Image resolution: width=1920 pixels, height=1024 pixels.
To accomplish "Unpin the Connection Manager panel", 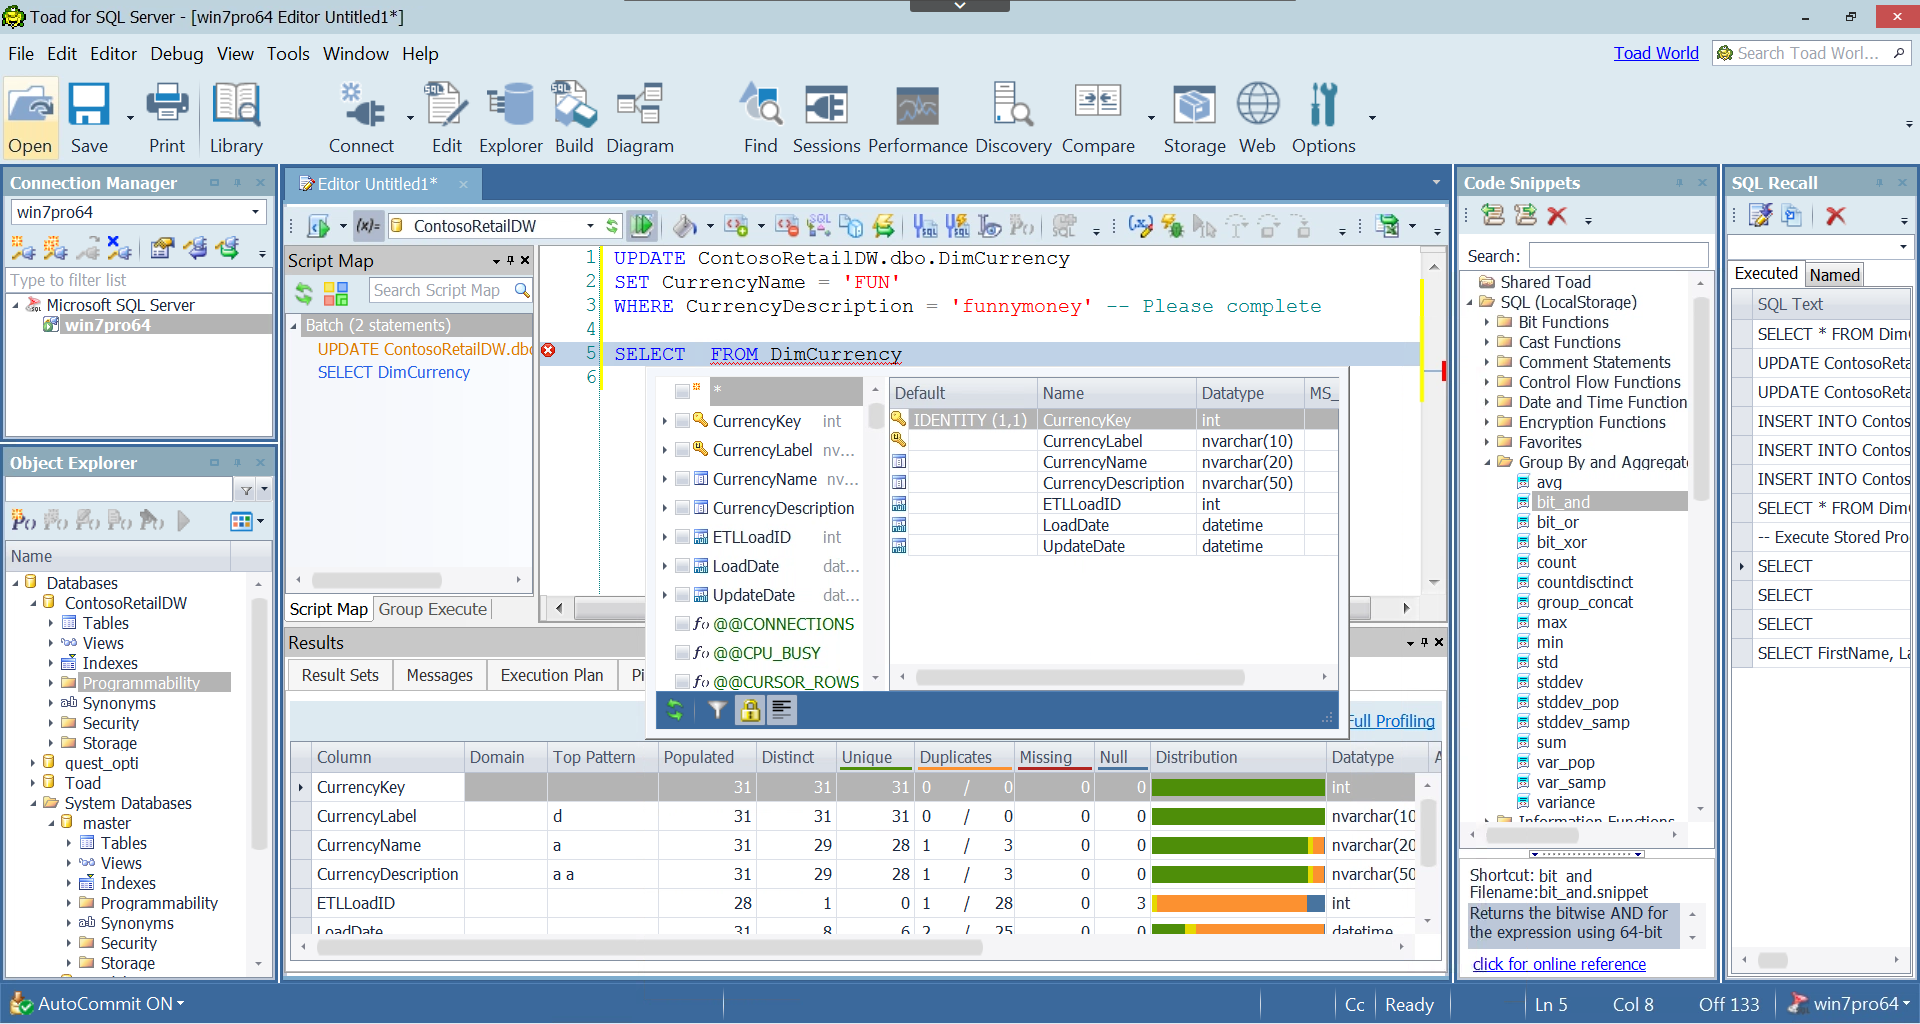I will 237,183.
